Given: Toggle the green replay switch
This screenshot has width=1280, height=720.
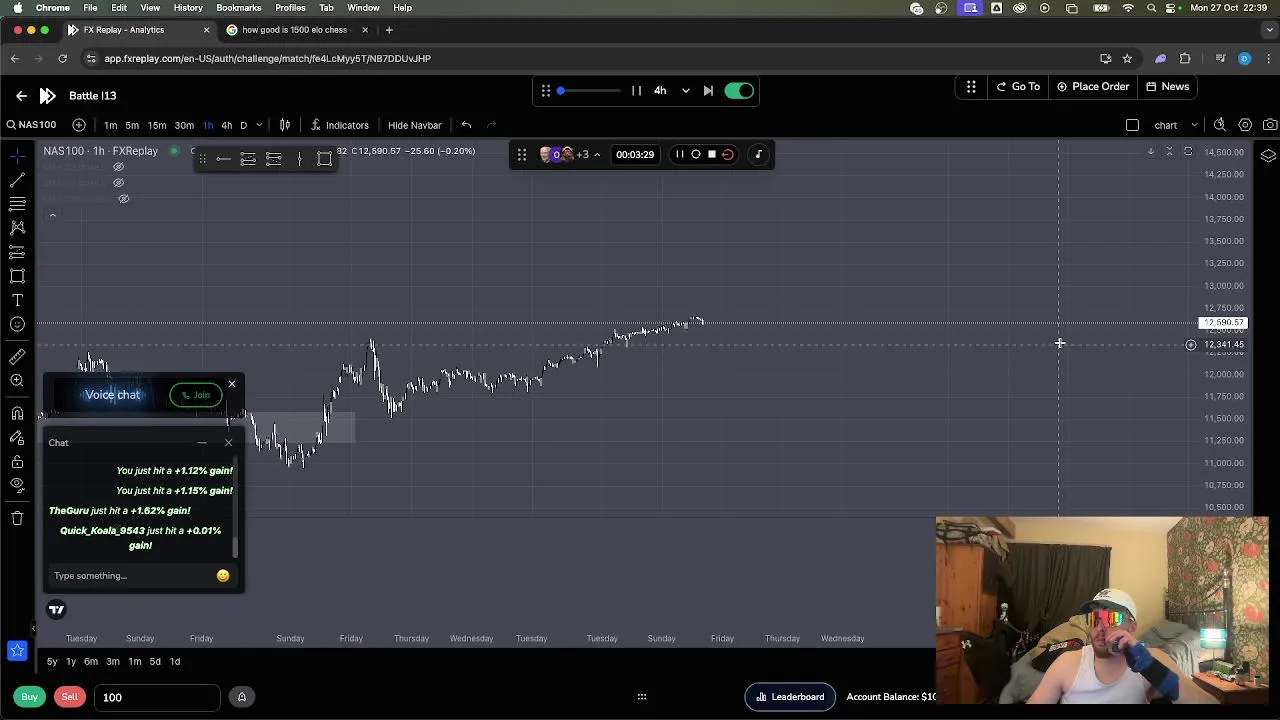Looking at the screenshot, I should pyautogui.click(x=740, y=91).
